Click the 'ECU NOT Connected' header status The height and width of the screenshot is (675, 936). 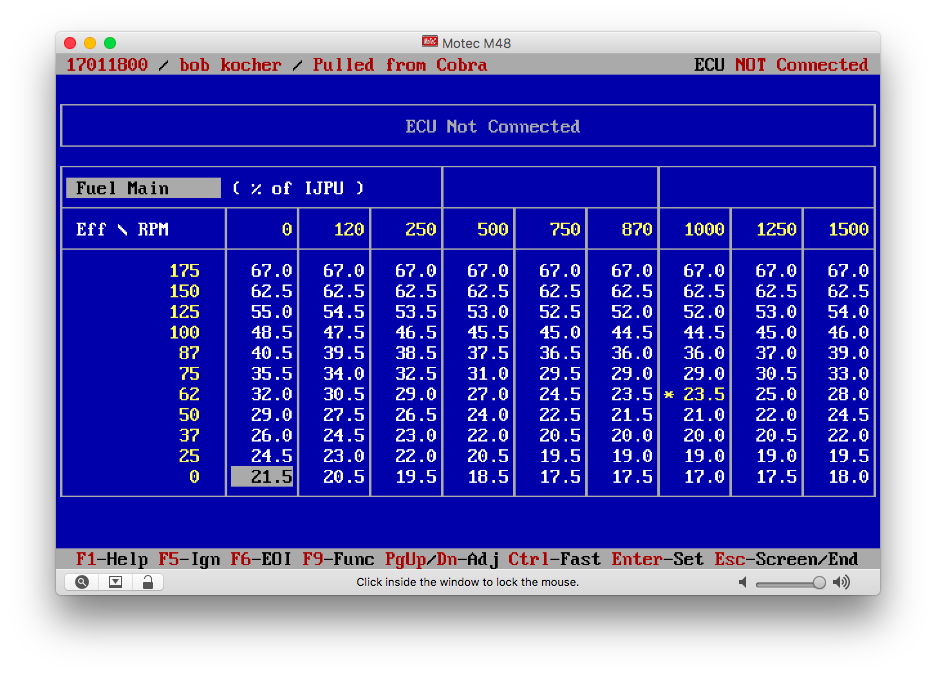click(x=781, y=64)
